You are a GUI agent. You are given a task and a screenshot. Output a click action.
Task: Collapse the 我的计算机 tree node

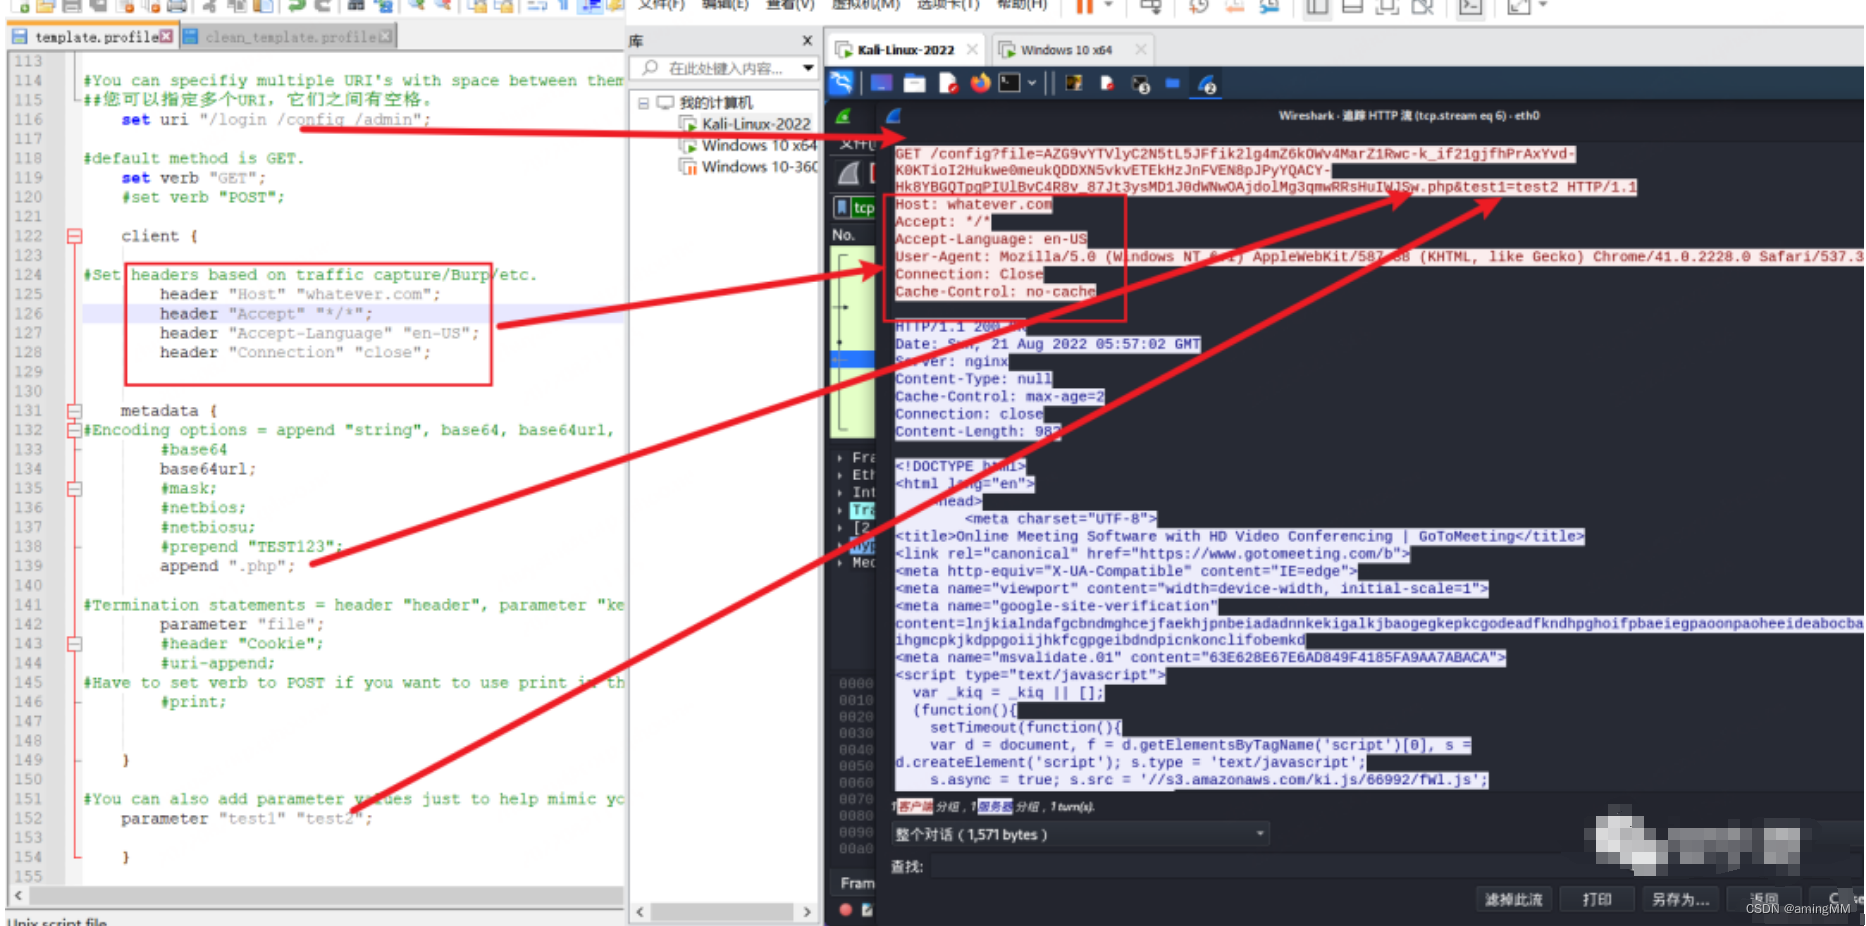click(643, 103)
